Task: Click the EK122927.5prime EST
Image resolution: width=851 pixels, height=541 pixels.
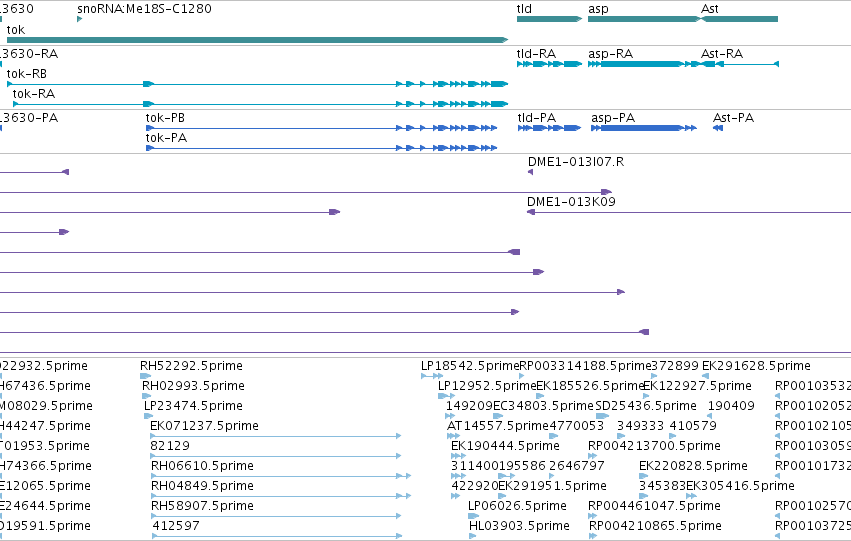Action: (645, 396)
